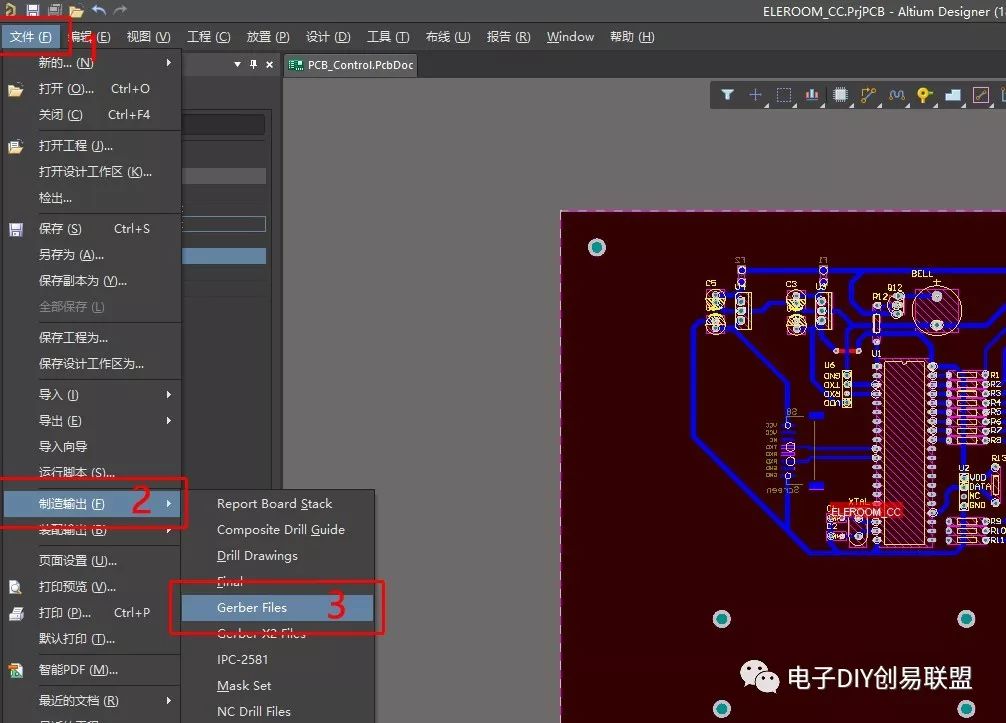Viewport: 1006px width, 723px height.
Task: Open the 文件 (F) menu
Action: (30, 37)
